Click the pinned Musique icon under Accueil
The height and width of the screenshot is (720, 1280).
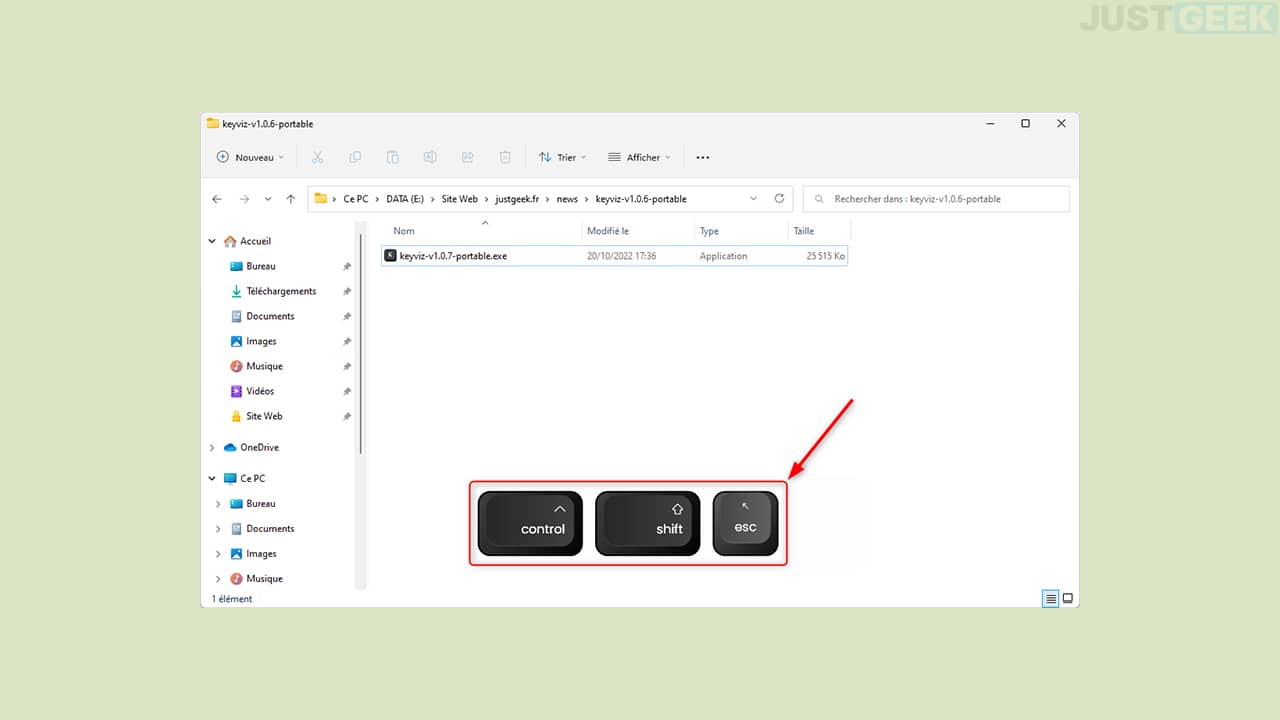point(237,366)
